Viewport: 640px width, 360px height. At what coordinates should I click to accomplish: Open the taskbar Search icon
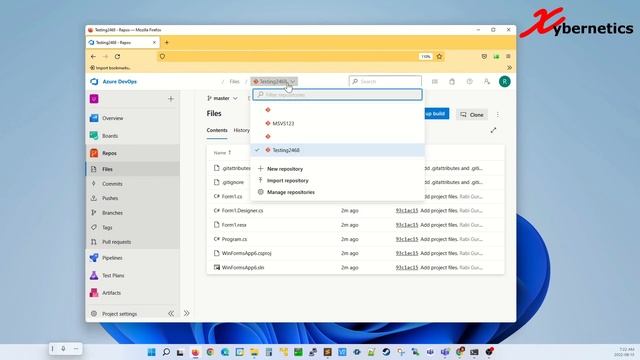coord(166,352)
